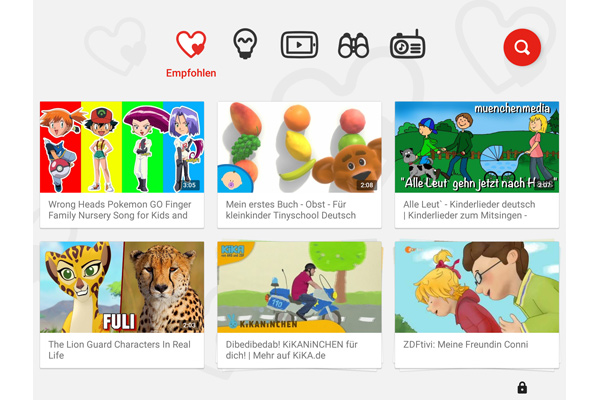
Task: Open the radio music category
Action: click(408, 44)
